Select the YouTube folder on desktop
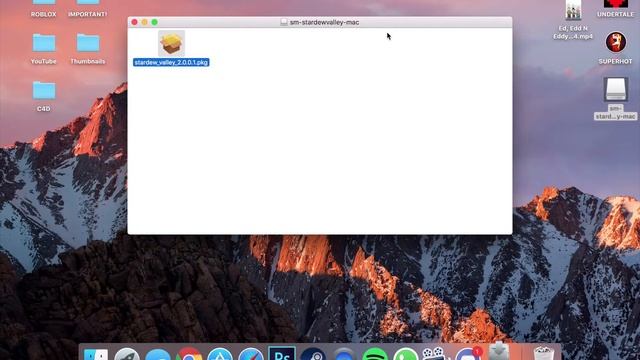This screenshot has width=640, height=360. click(x=44, y=43)
